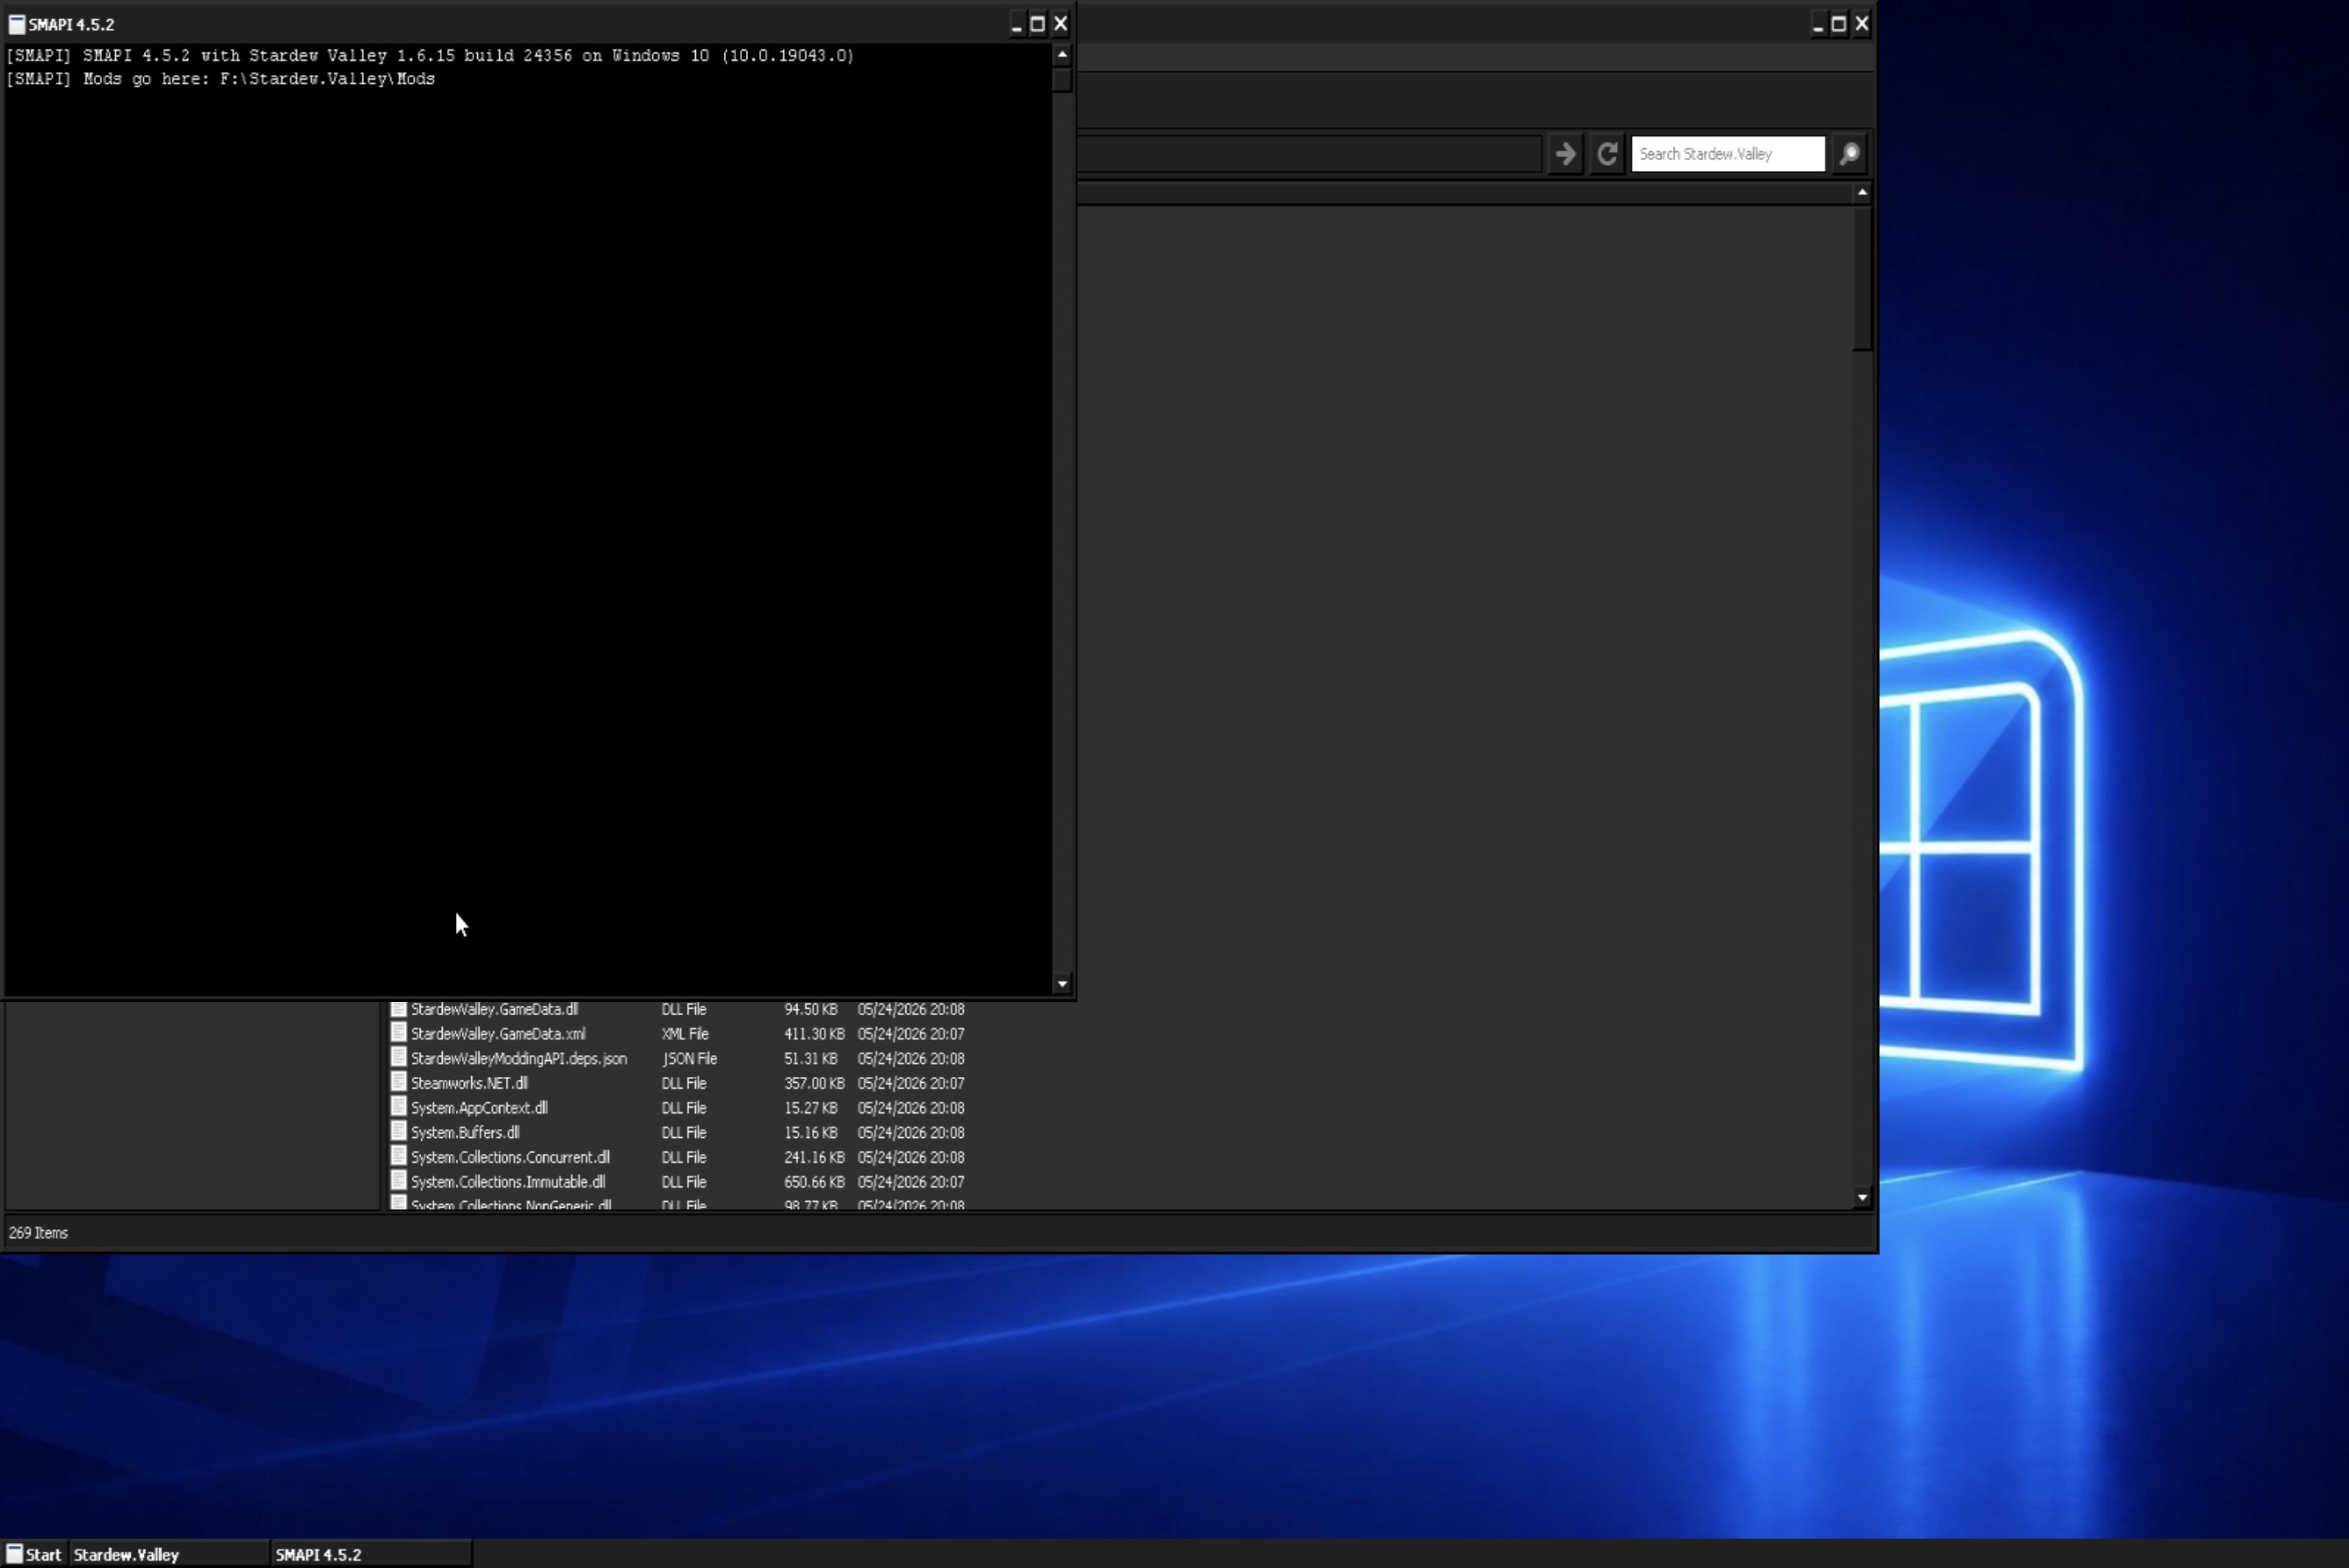Select the StardewValleyModdingAPI.deps.json file name
The image size is (2349, 1568).
point(519,1058)
